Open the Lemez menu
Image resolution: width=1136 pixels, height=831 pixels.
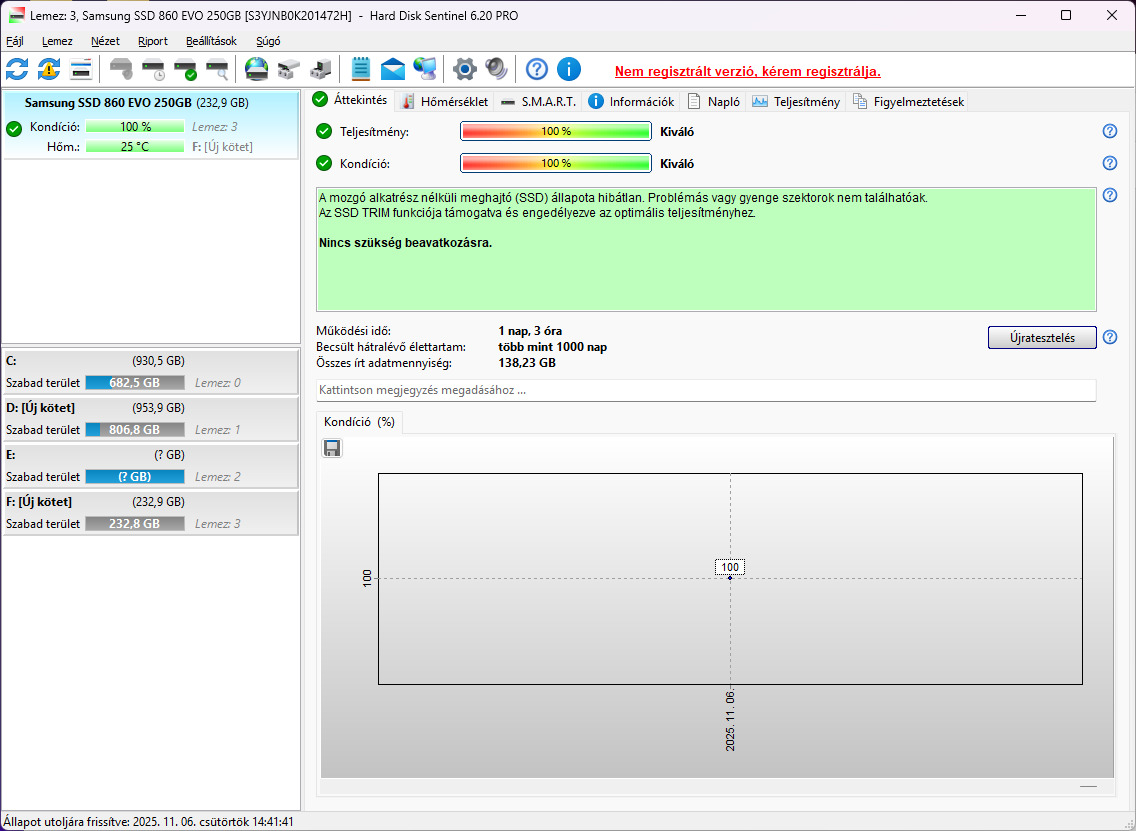(57, 41)
